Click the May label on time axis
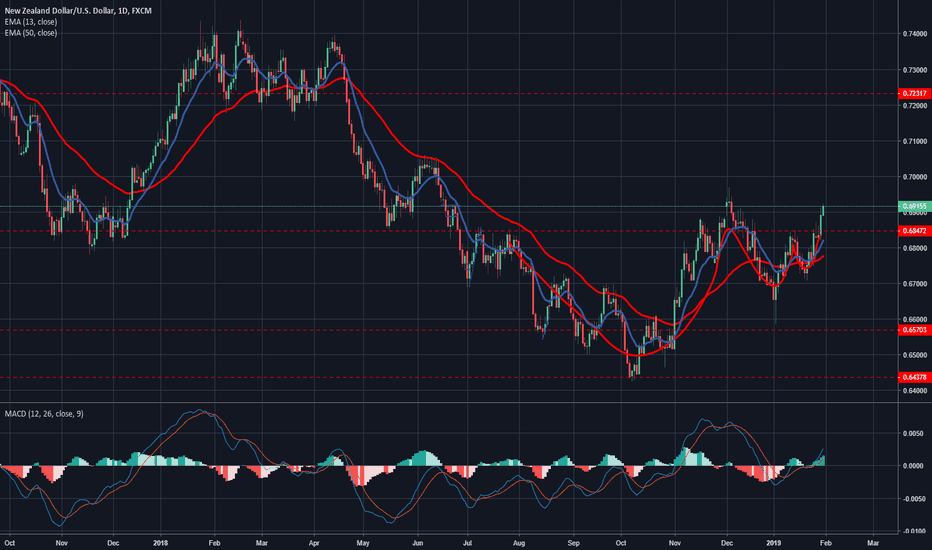Viewport: 932px width, 550px height. pyautogui.click(x=363, y=543)
